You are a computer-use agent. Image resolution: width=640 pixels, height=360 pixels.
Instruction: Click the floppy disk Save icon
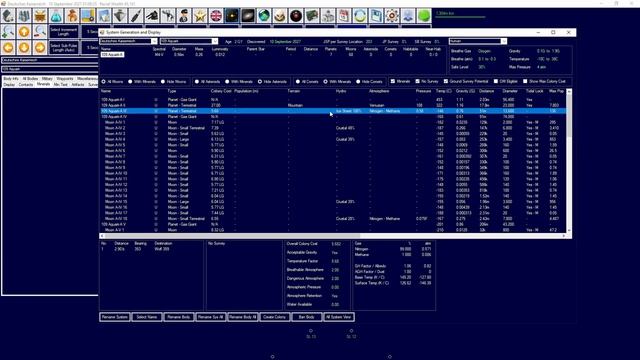(x=376, y=16)
